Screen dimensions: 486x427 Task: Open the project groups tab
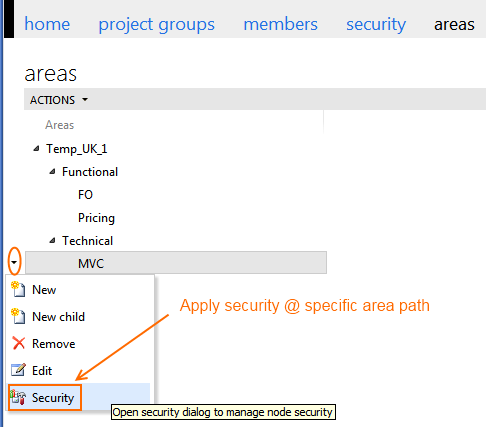point(156,25)
